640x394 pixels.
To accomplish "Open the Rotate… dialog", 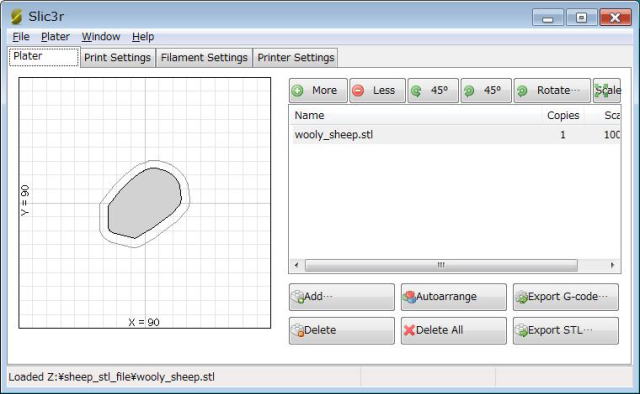I will pos(552,90).
